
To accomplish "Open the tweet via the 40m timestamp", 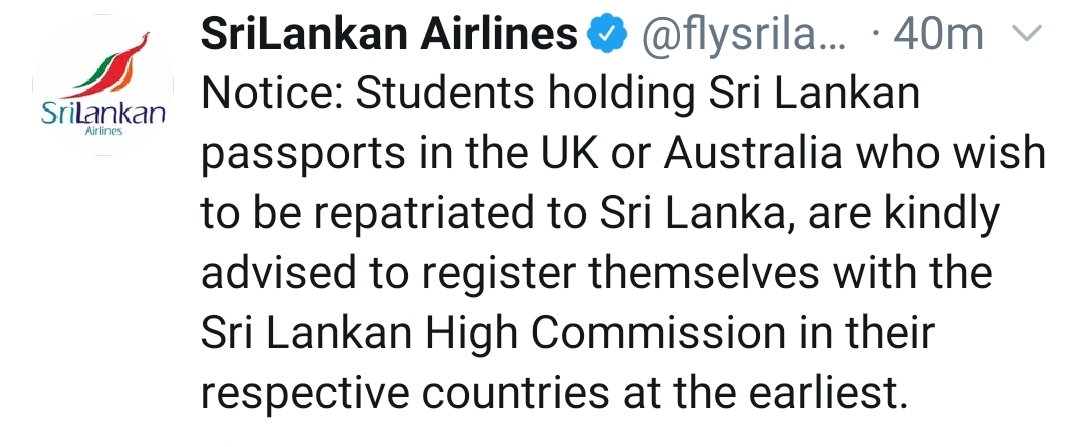I will [938, 35].
